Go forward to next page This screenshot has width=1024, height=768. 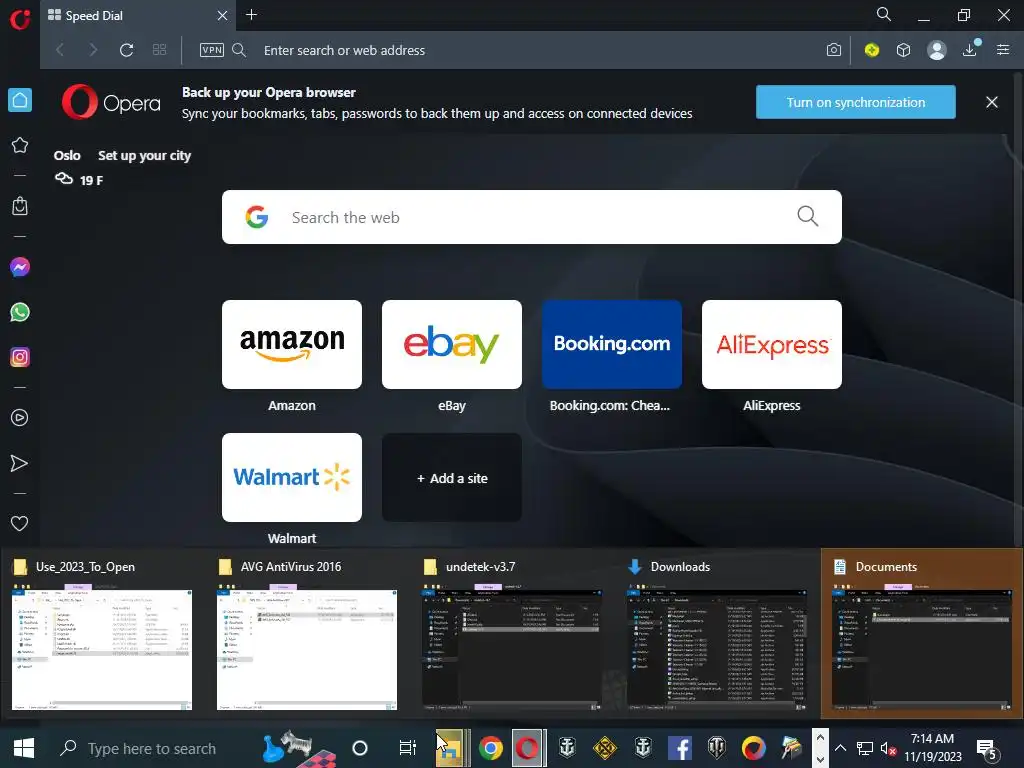(93, 50)
